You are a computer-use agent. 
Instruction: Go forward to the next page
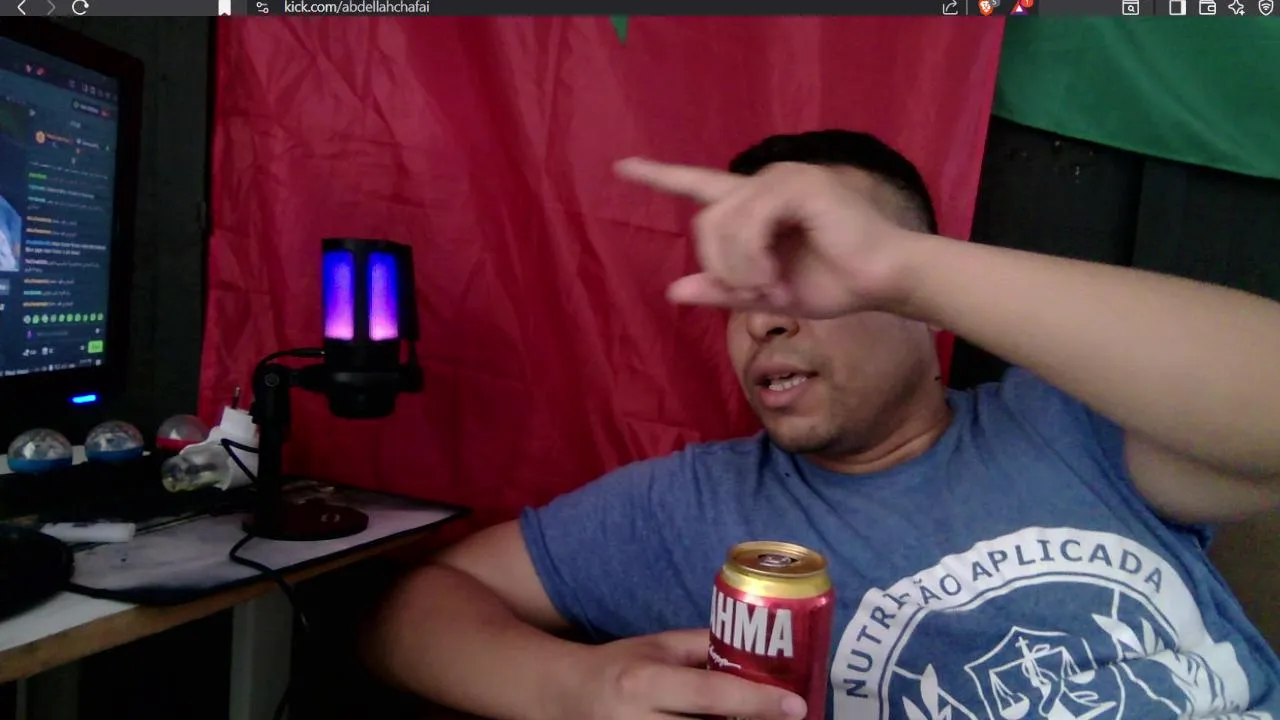click(x=51, y=7)
